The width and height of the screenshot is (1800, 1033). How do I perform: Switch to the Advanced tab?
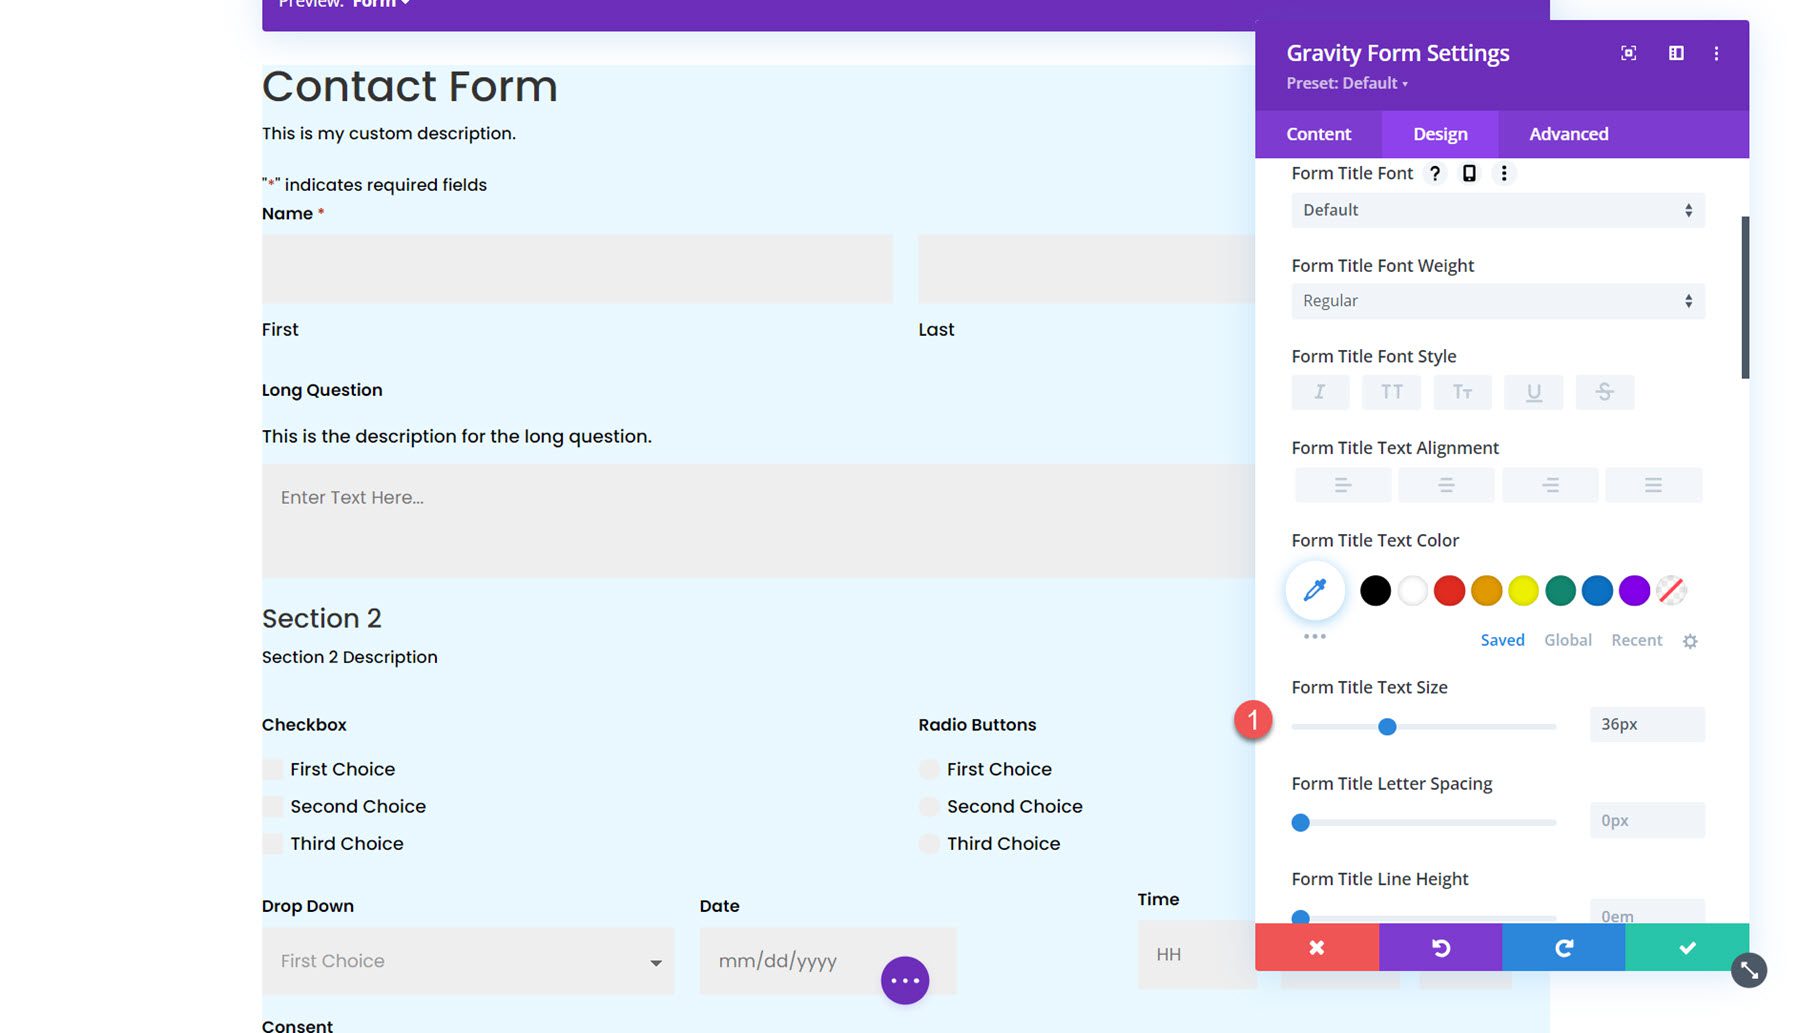[x=1567, y=133]
